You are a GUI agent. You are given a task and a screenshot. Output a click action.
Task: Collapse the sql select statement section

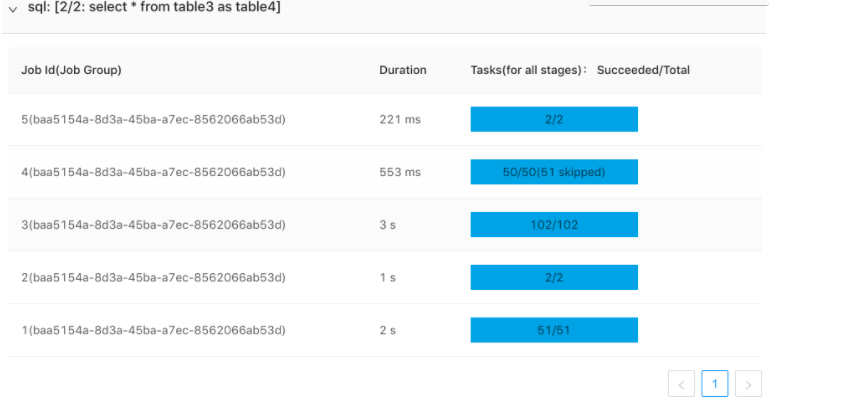pos(12,8)
